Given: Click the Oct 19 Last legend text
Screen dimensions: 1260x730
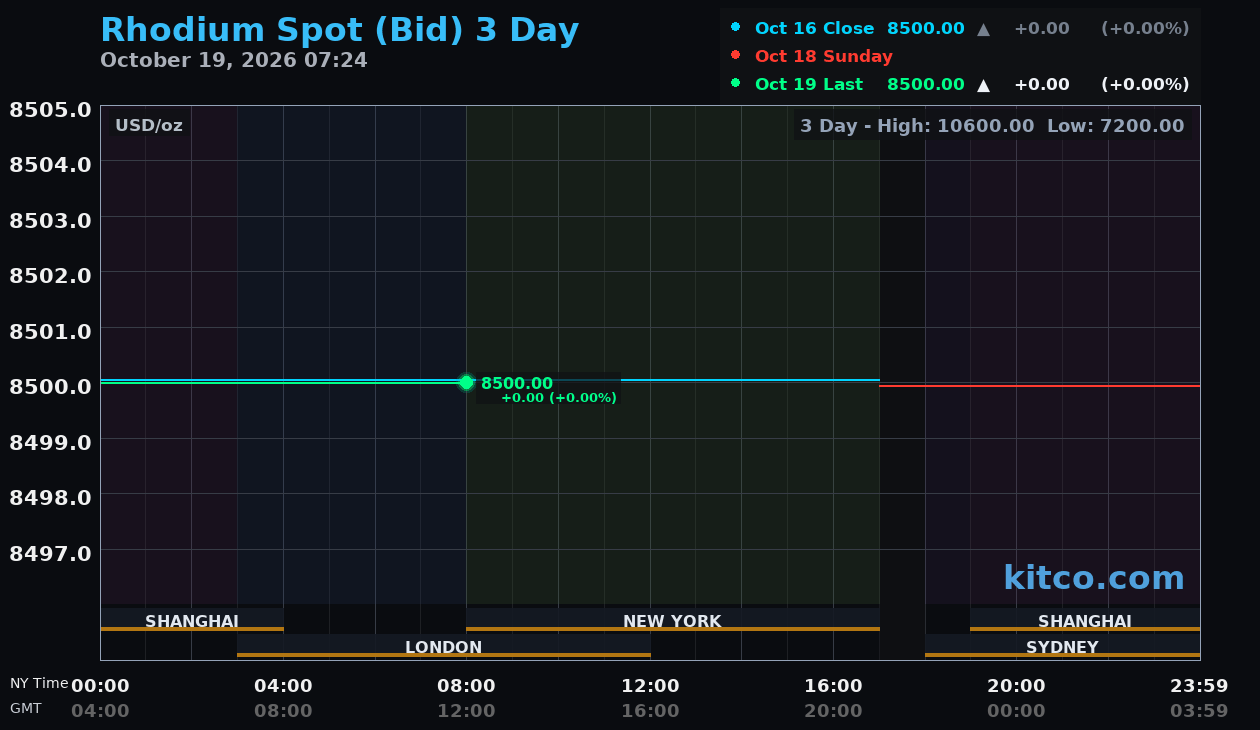Looking at the screenshot, I should click(808, 85).
